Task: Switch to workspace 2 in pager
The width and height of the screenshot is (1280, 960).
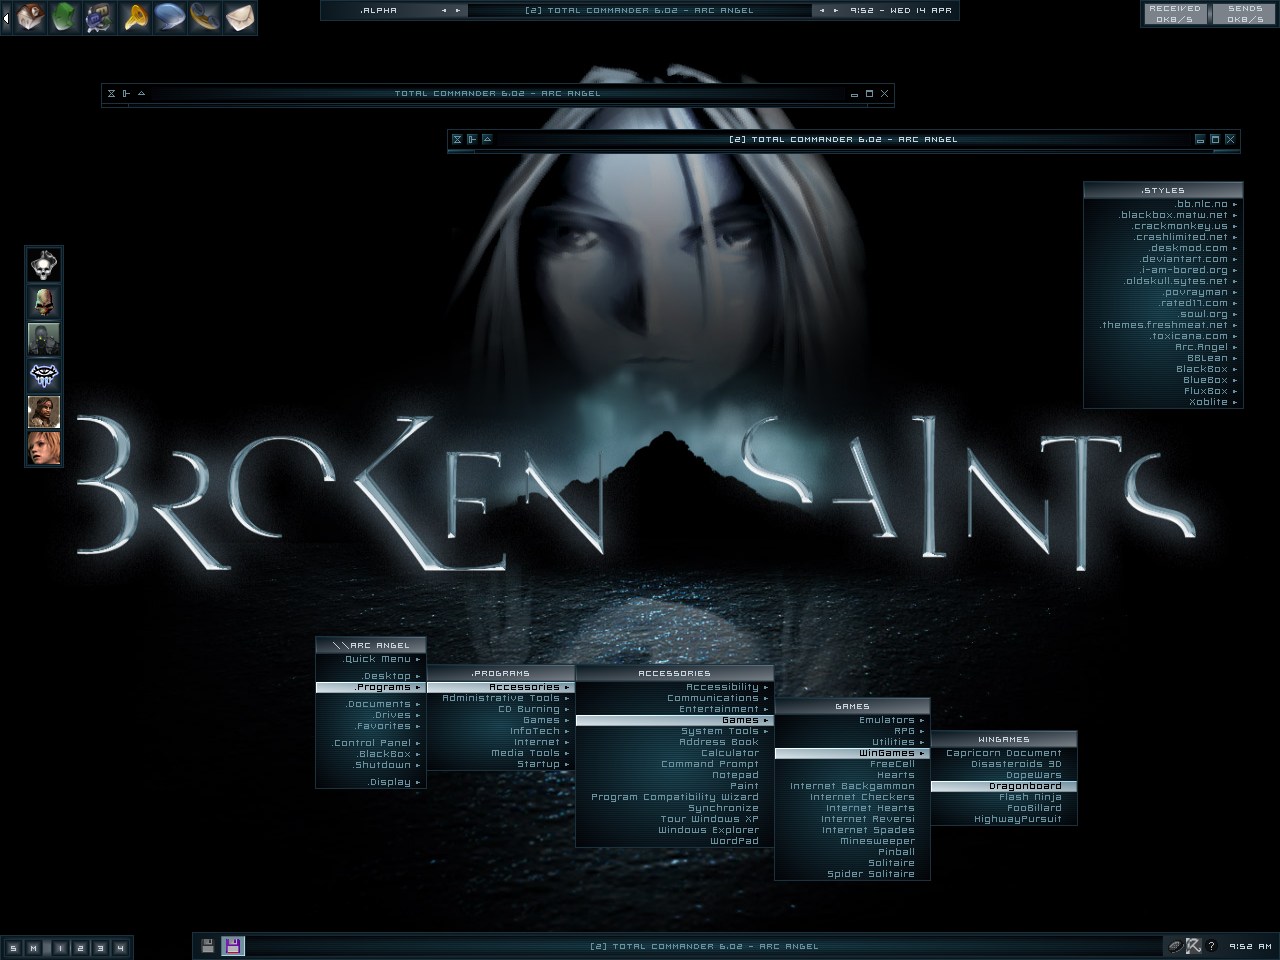Action: coord(81,948)
